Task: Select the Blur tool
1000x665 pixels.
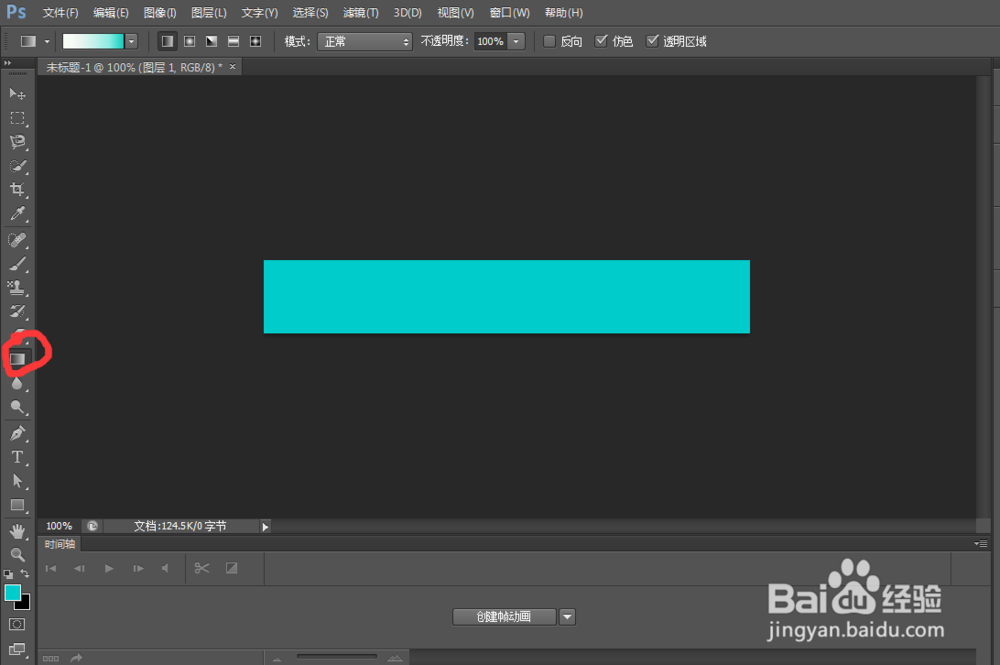Action: 17,383
